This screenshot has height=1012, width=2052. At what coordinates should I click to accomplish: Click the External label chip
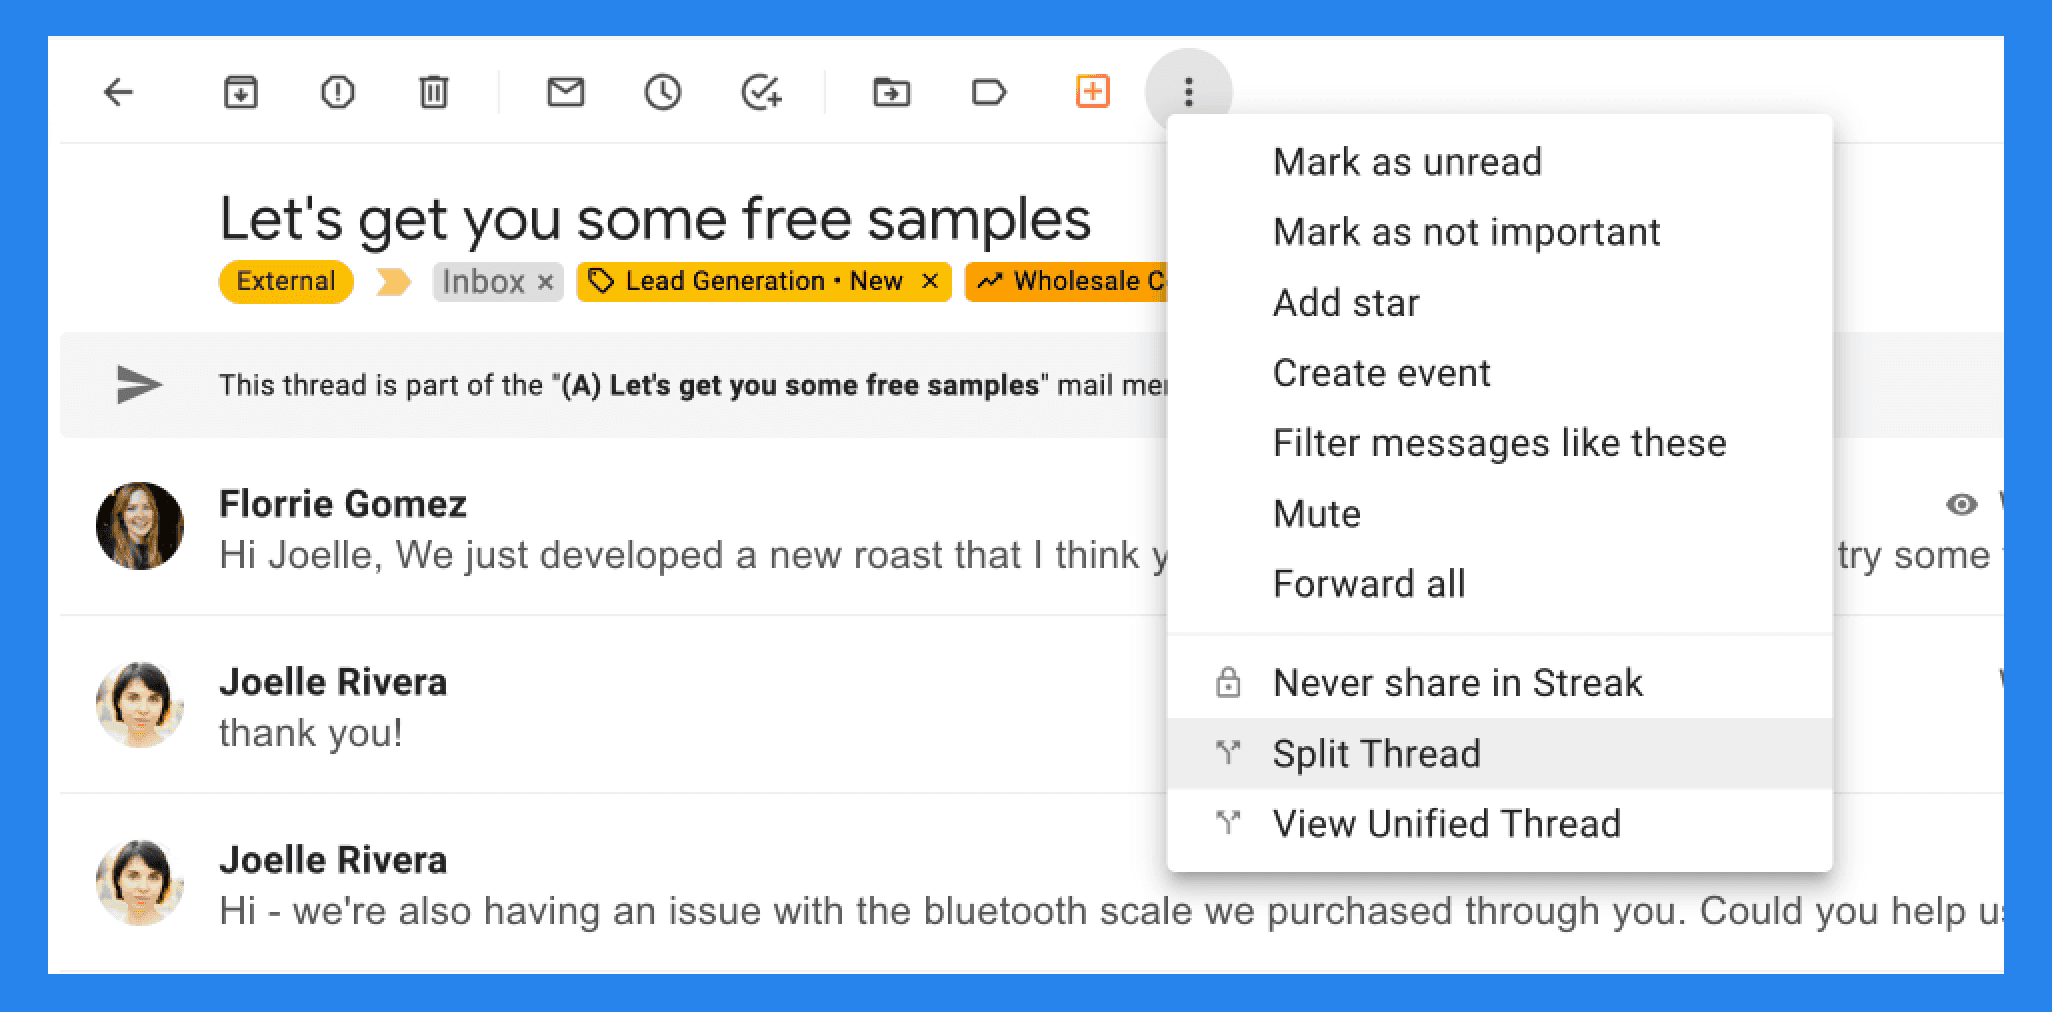click(x=286, y=281)
